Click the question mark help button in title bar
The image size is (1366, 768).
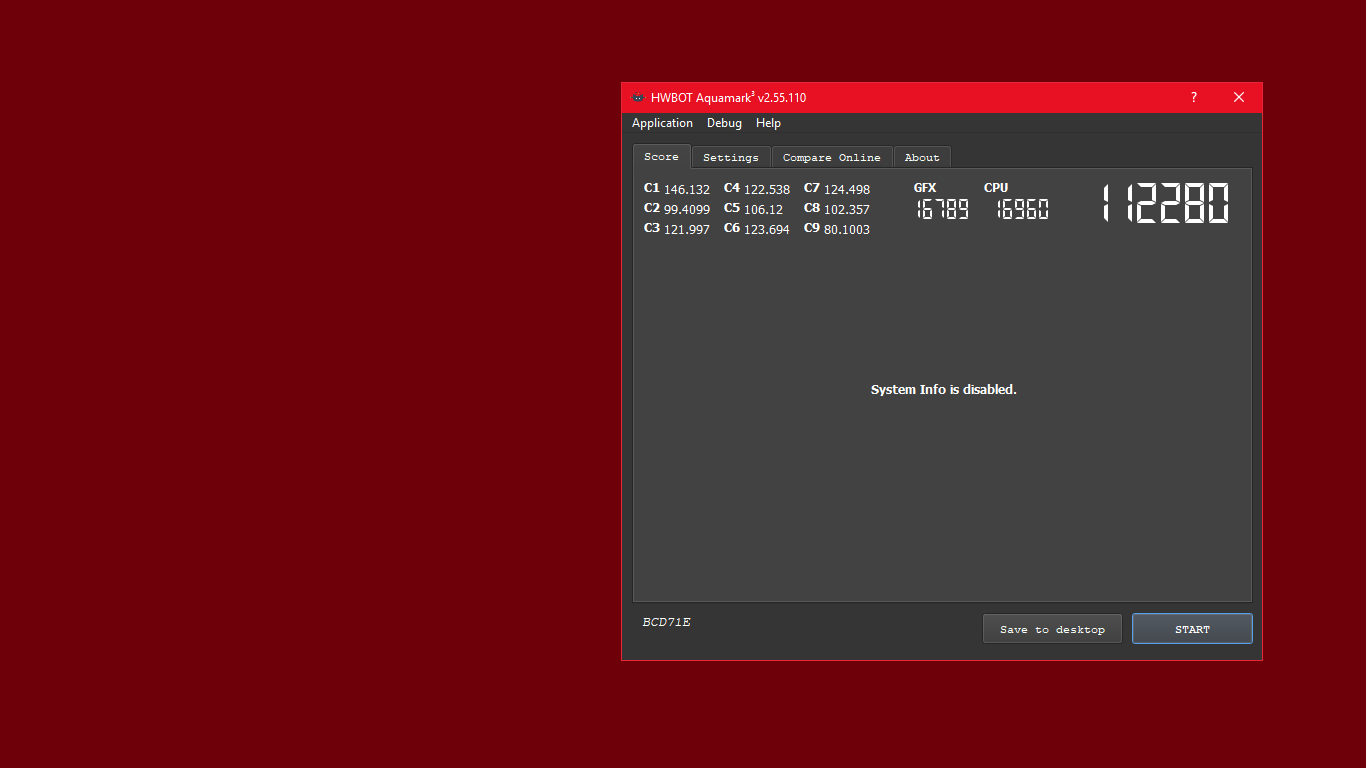(x=1193, y=97)
